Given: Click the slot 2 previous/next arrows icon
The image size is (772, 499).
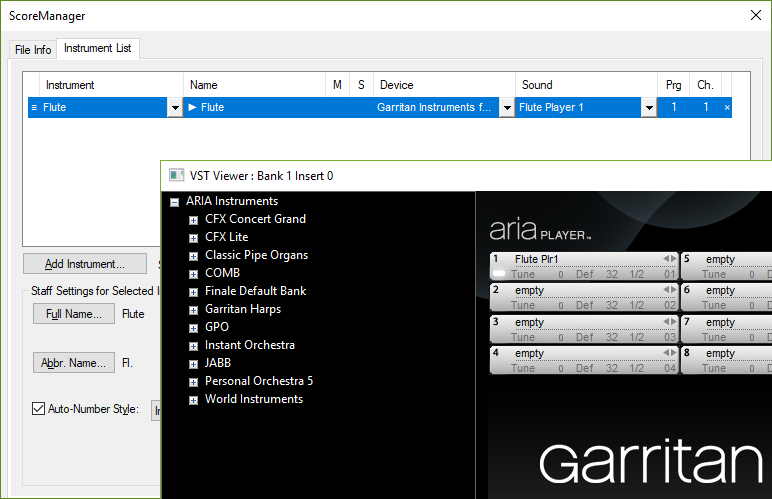Looking at the screenshot, I should pyautogui.click(x=670, y=289).
